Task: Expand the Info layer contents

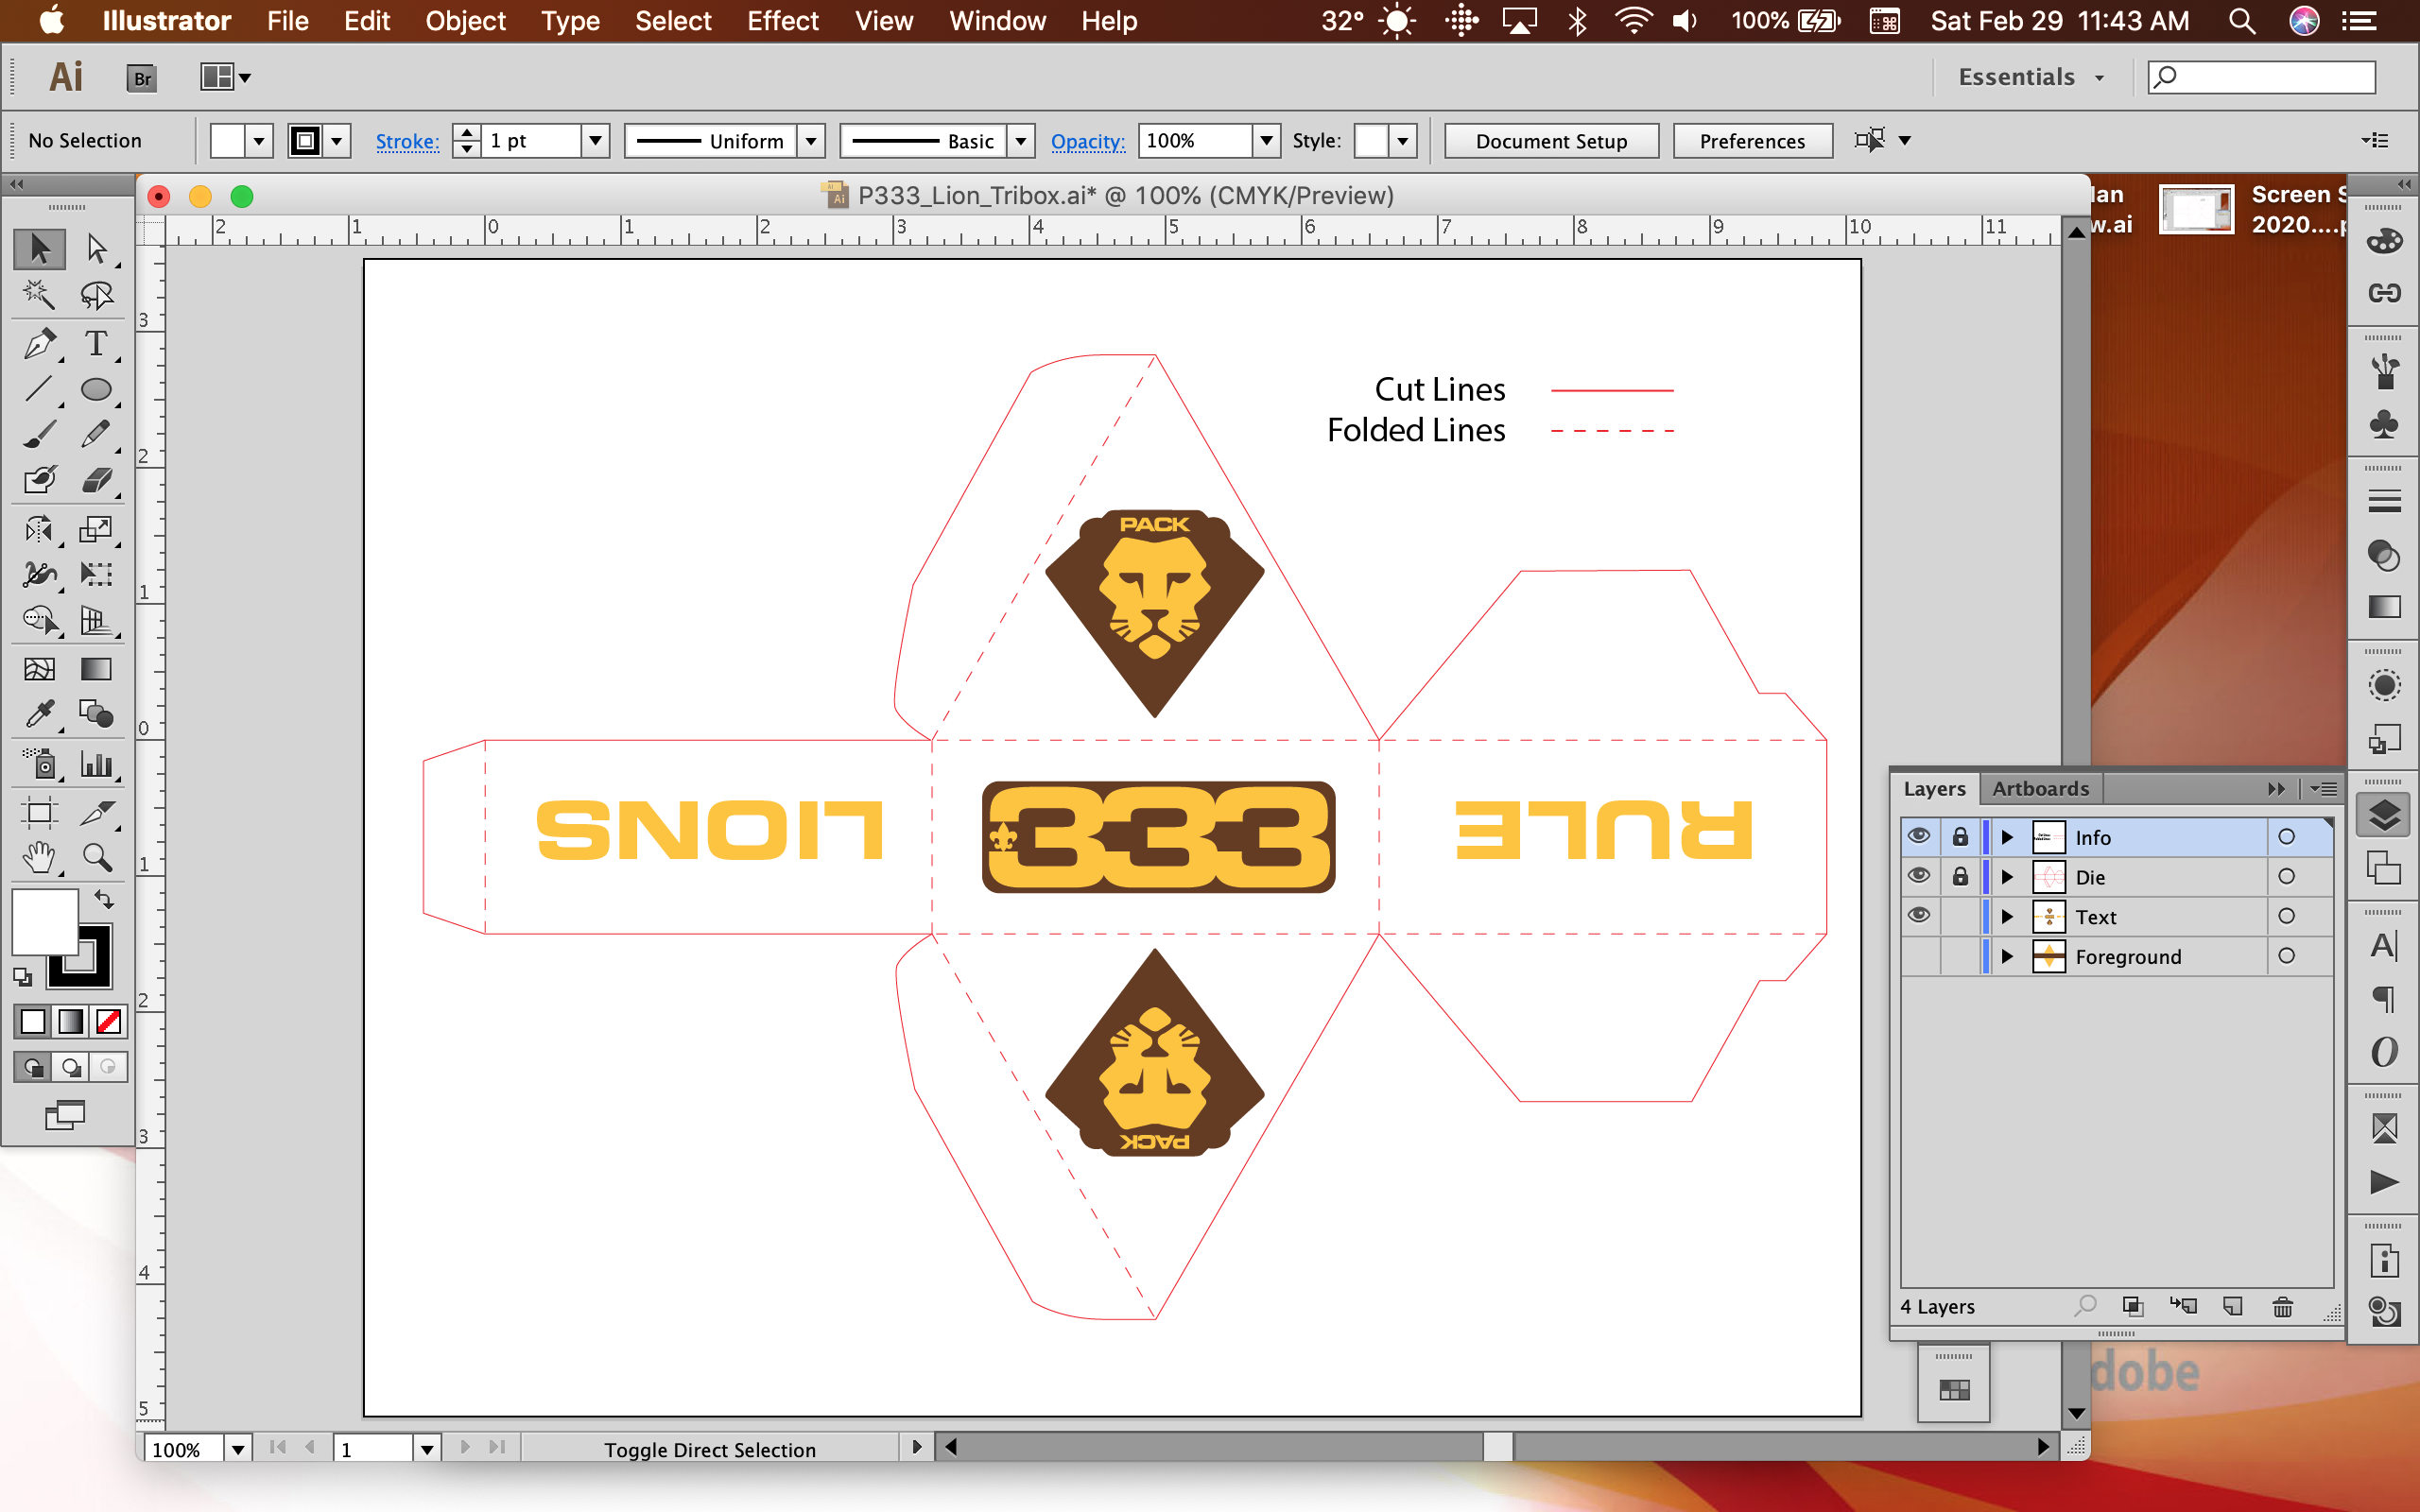Action: 2007,837
